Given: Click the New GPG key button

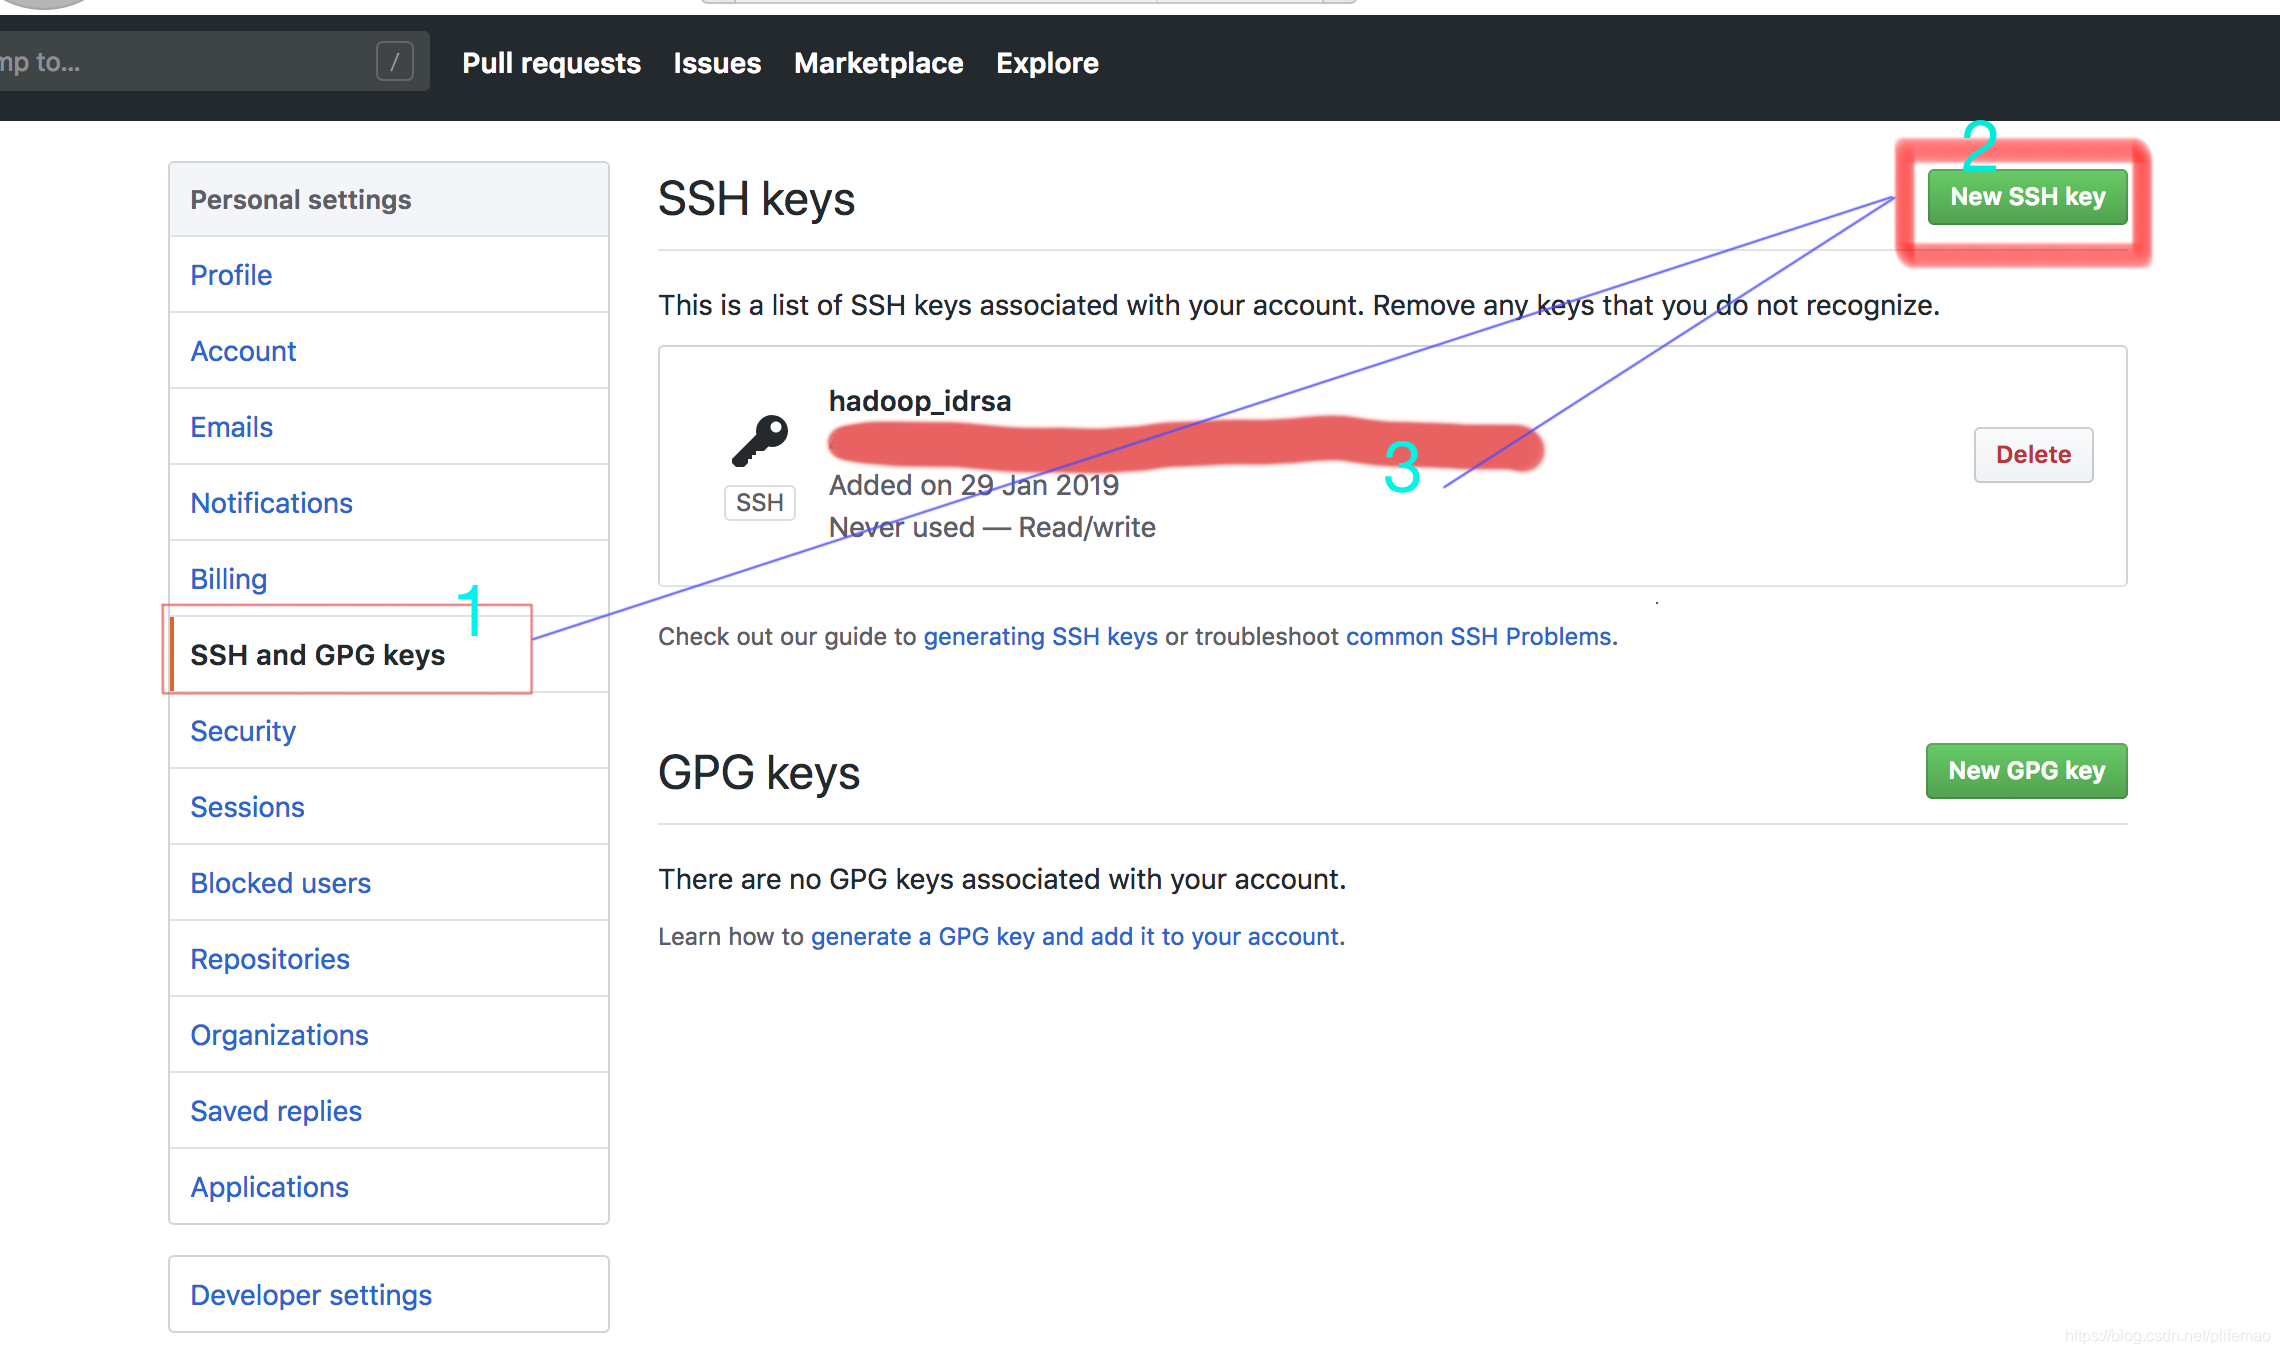Looking at the screenshot, I should pyautogui.click(x=2026, y=771).
